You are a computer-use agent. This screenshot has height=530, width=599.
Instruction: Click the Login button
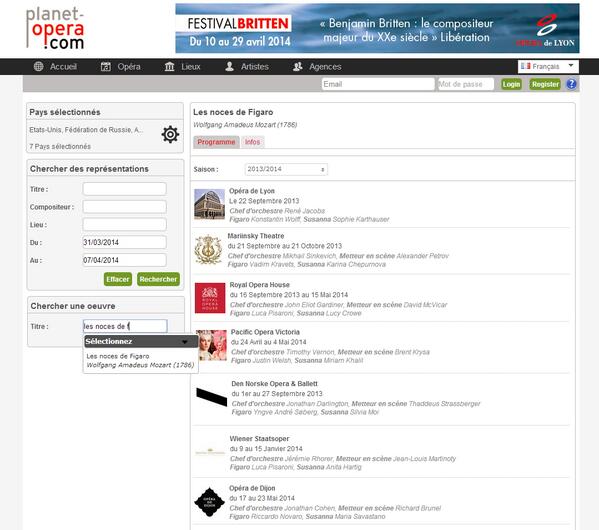click(x=511, y=84)
